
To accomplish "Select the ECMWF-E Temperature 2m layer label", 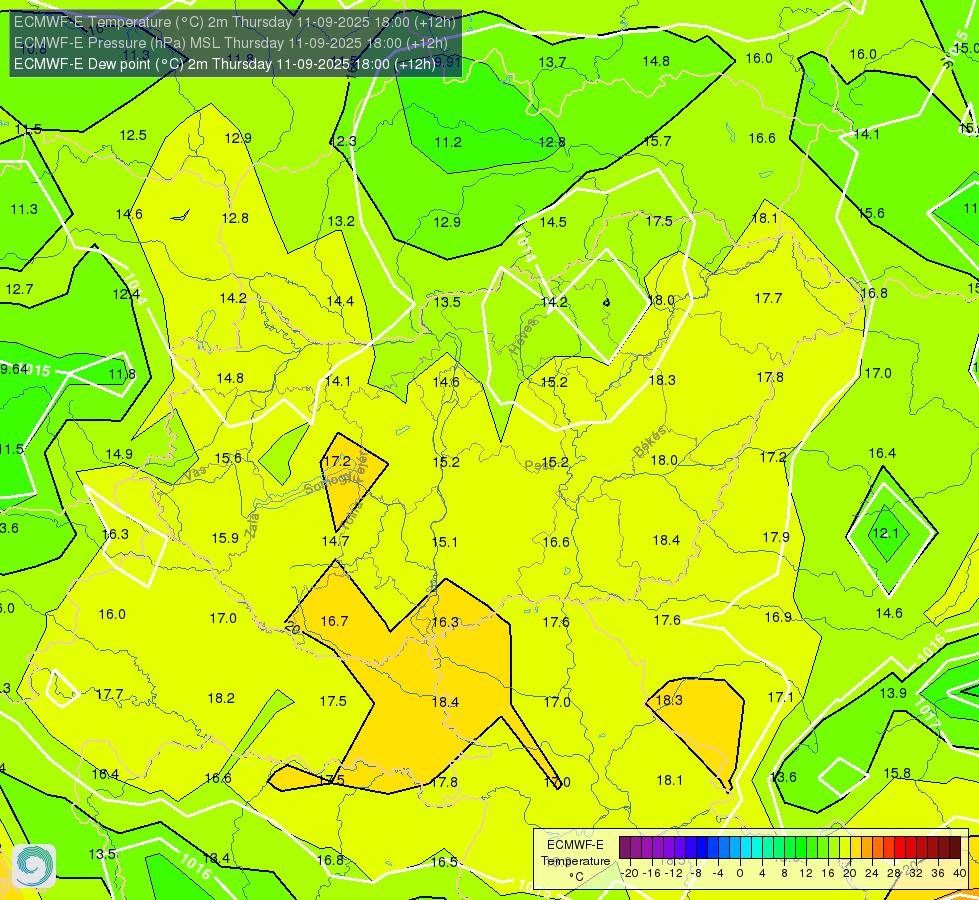I will pos(235,22).
